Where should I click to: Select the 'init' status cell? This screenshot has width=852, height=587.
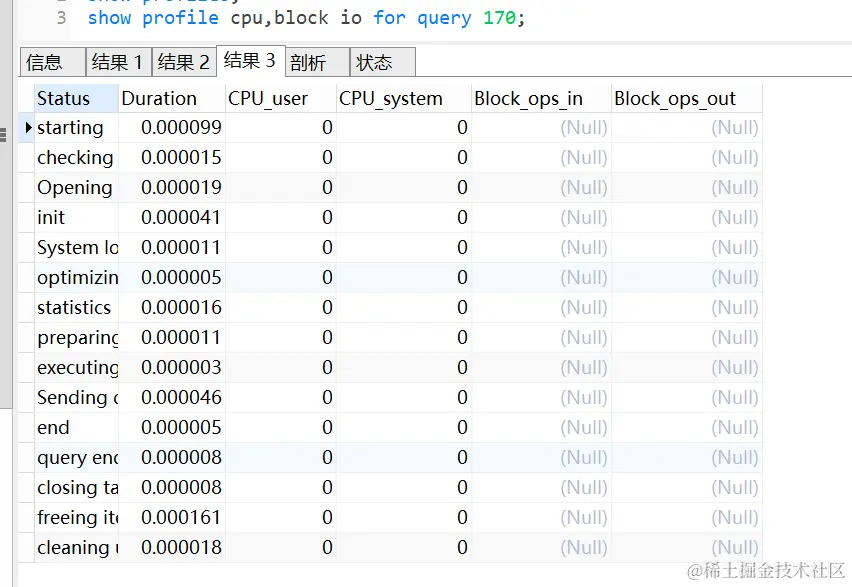coord(76,217)
